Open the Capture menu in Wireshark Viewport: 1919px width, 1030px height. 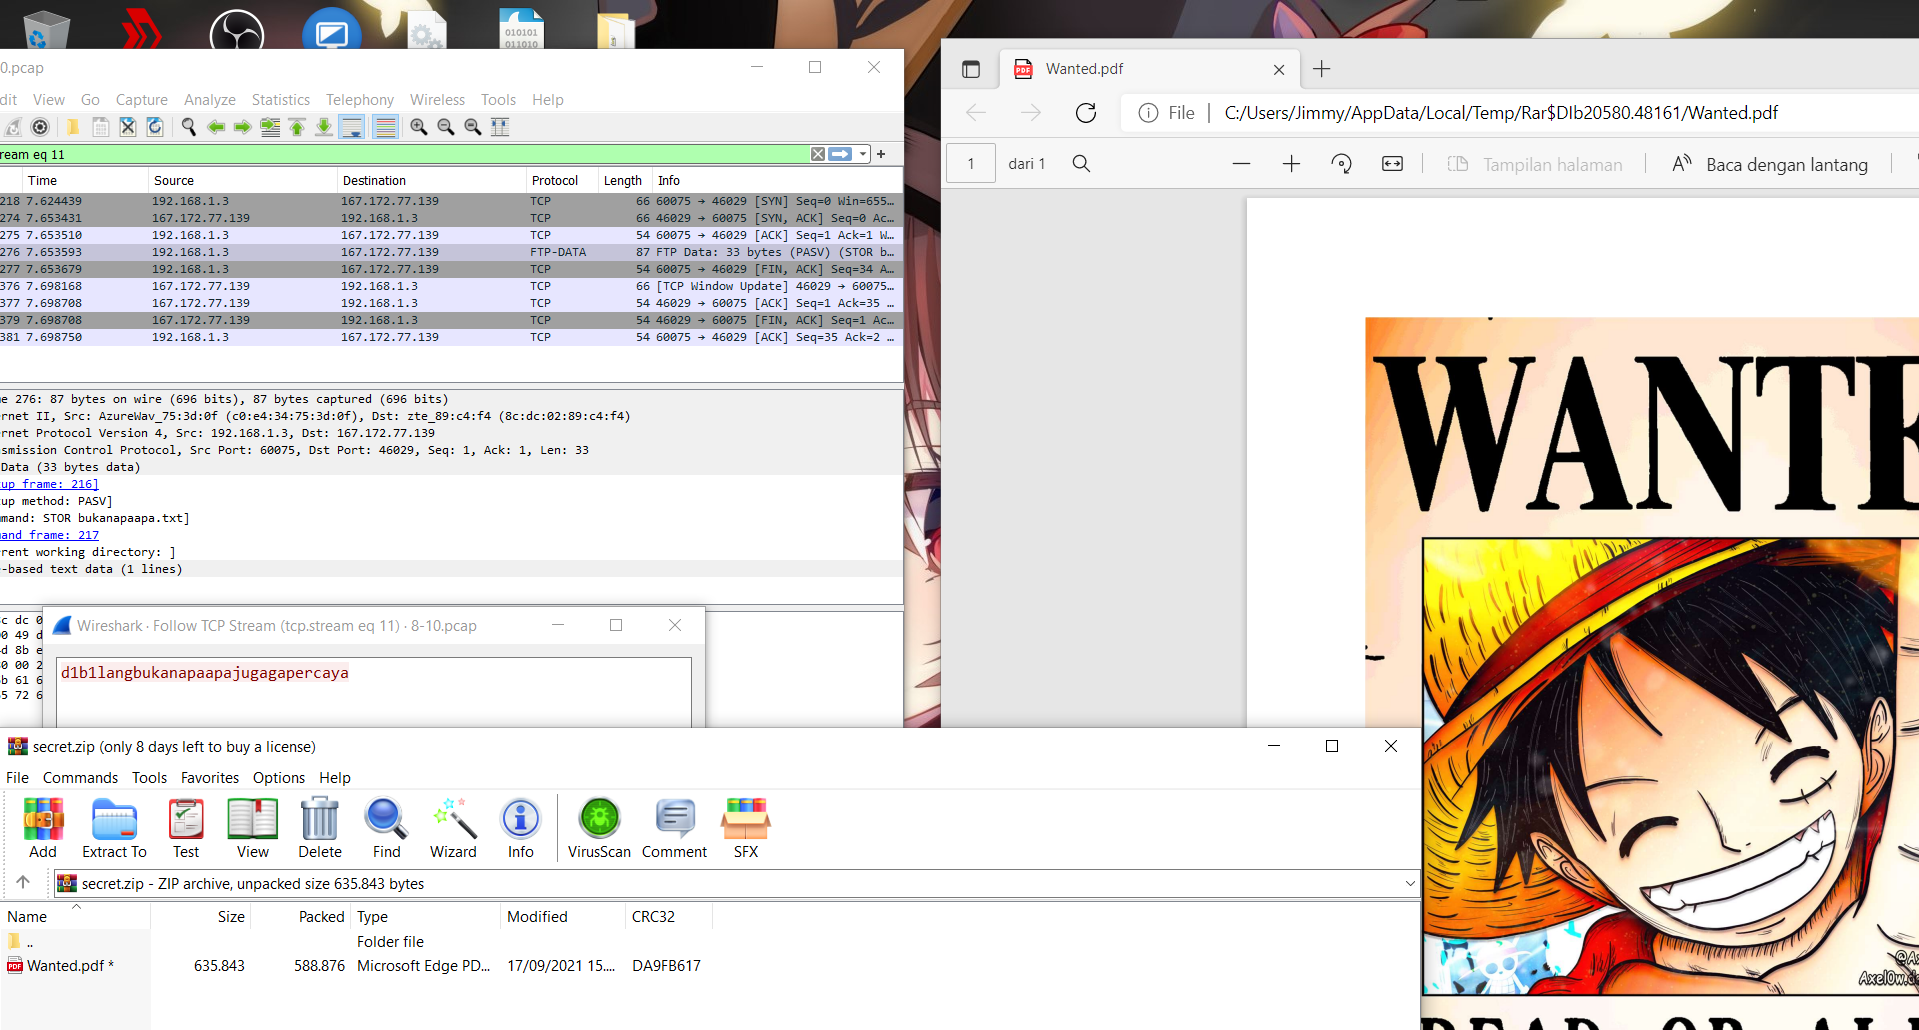pyautogui.click(x=142, y=100)
